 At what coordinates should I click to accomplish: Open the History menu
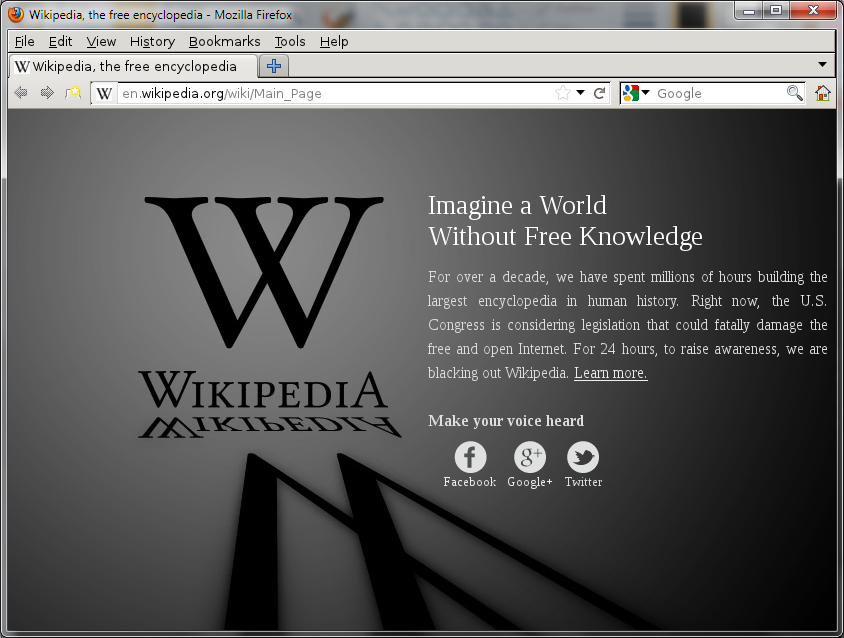tap(152, 41)
